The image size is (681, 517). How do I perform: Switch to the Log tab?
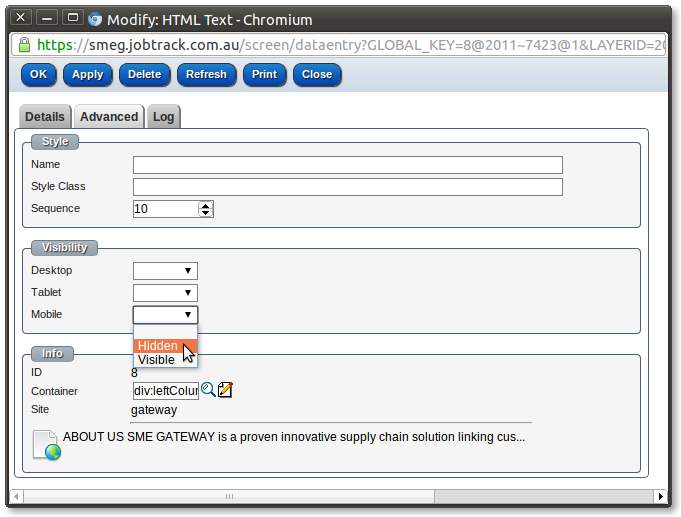pos(163,117)
